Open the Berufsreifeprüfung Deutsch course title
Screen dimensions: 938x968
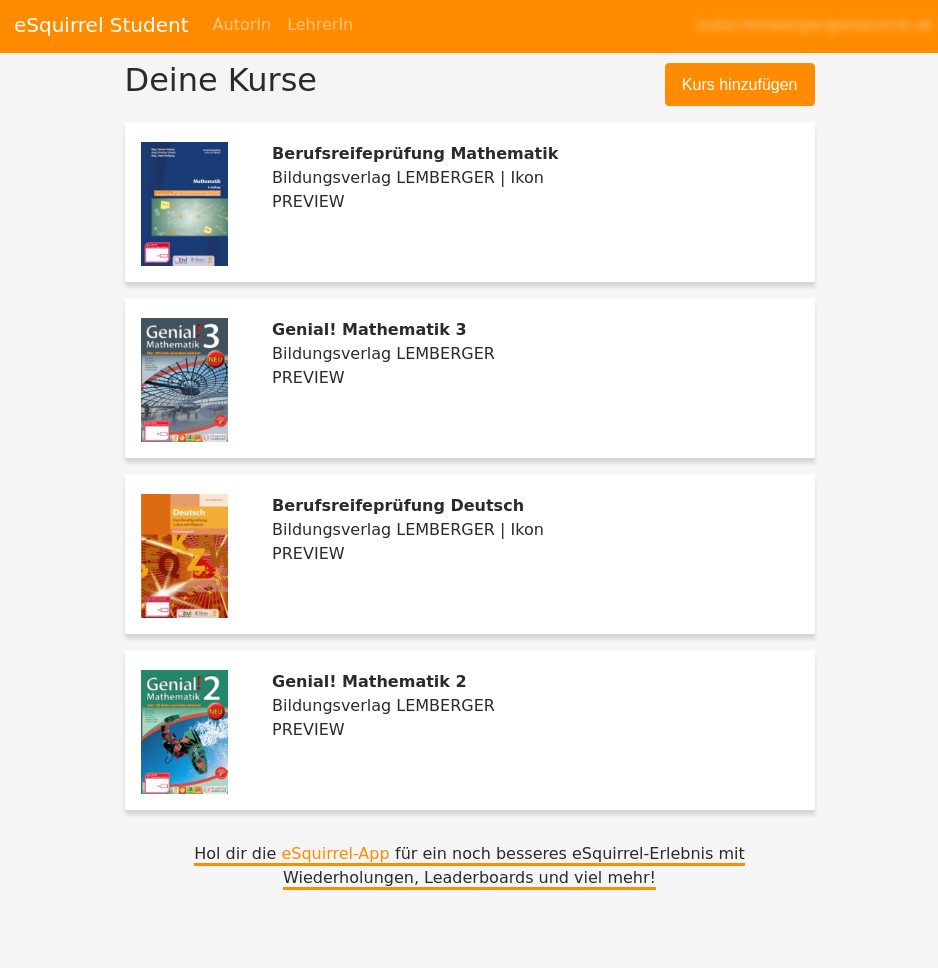[x=397, y=506]
